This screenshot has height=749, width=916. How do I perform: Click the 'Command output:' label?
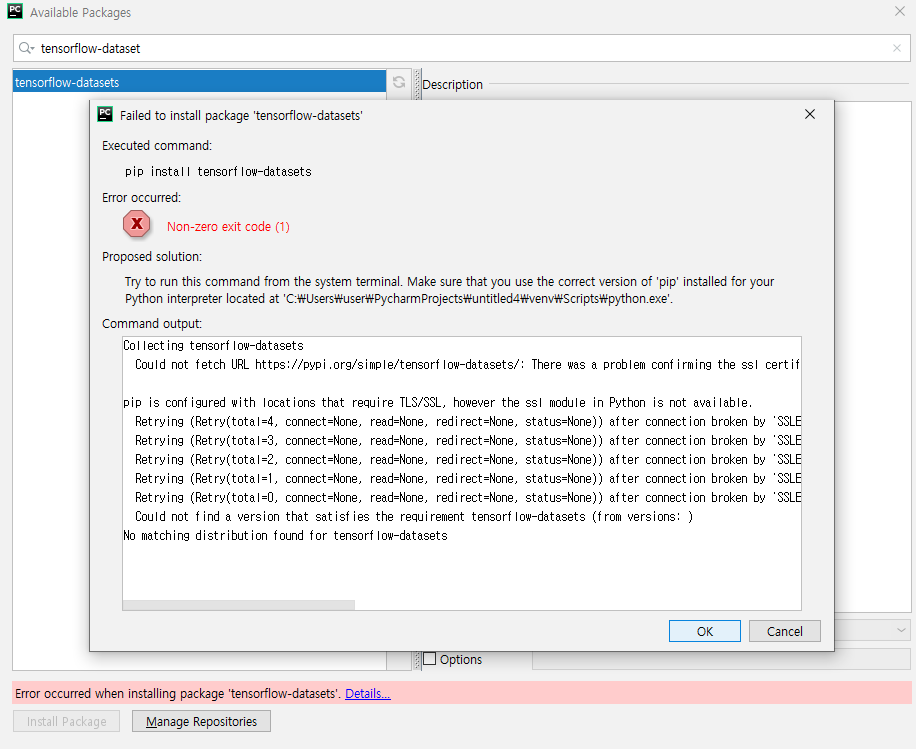pos(152,324)
